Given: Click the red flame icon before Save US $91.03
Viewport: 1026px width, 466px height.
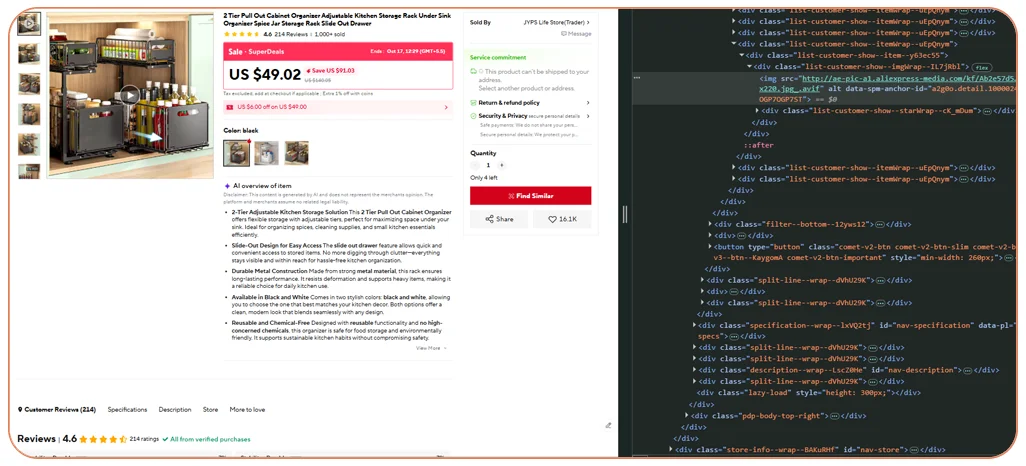Looking at the screenshot, I should pos(308,71).
